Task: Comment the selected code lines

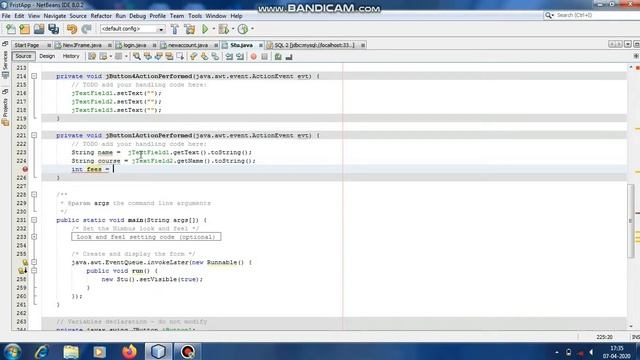Action: coord(278,57)
